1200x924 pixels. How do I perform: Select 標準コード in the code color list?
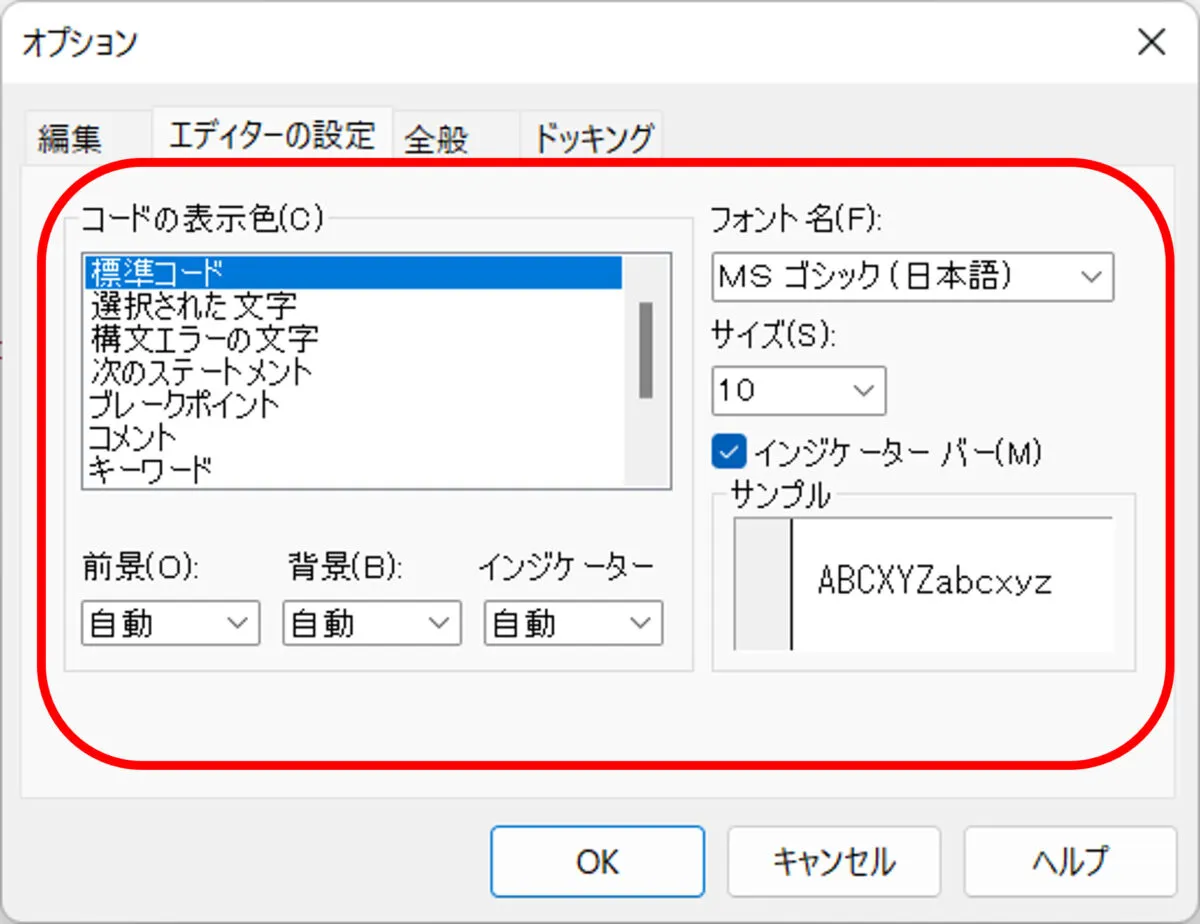pos(155,271)
